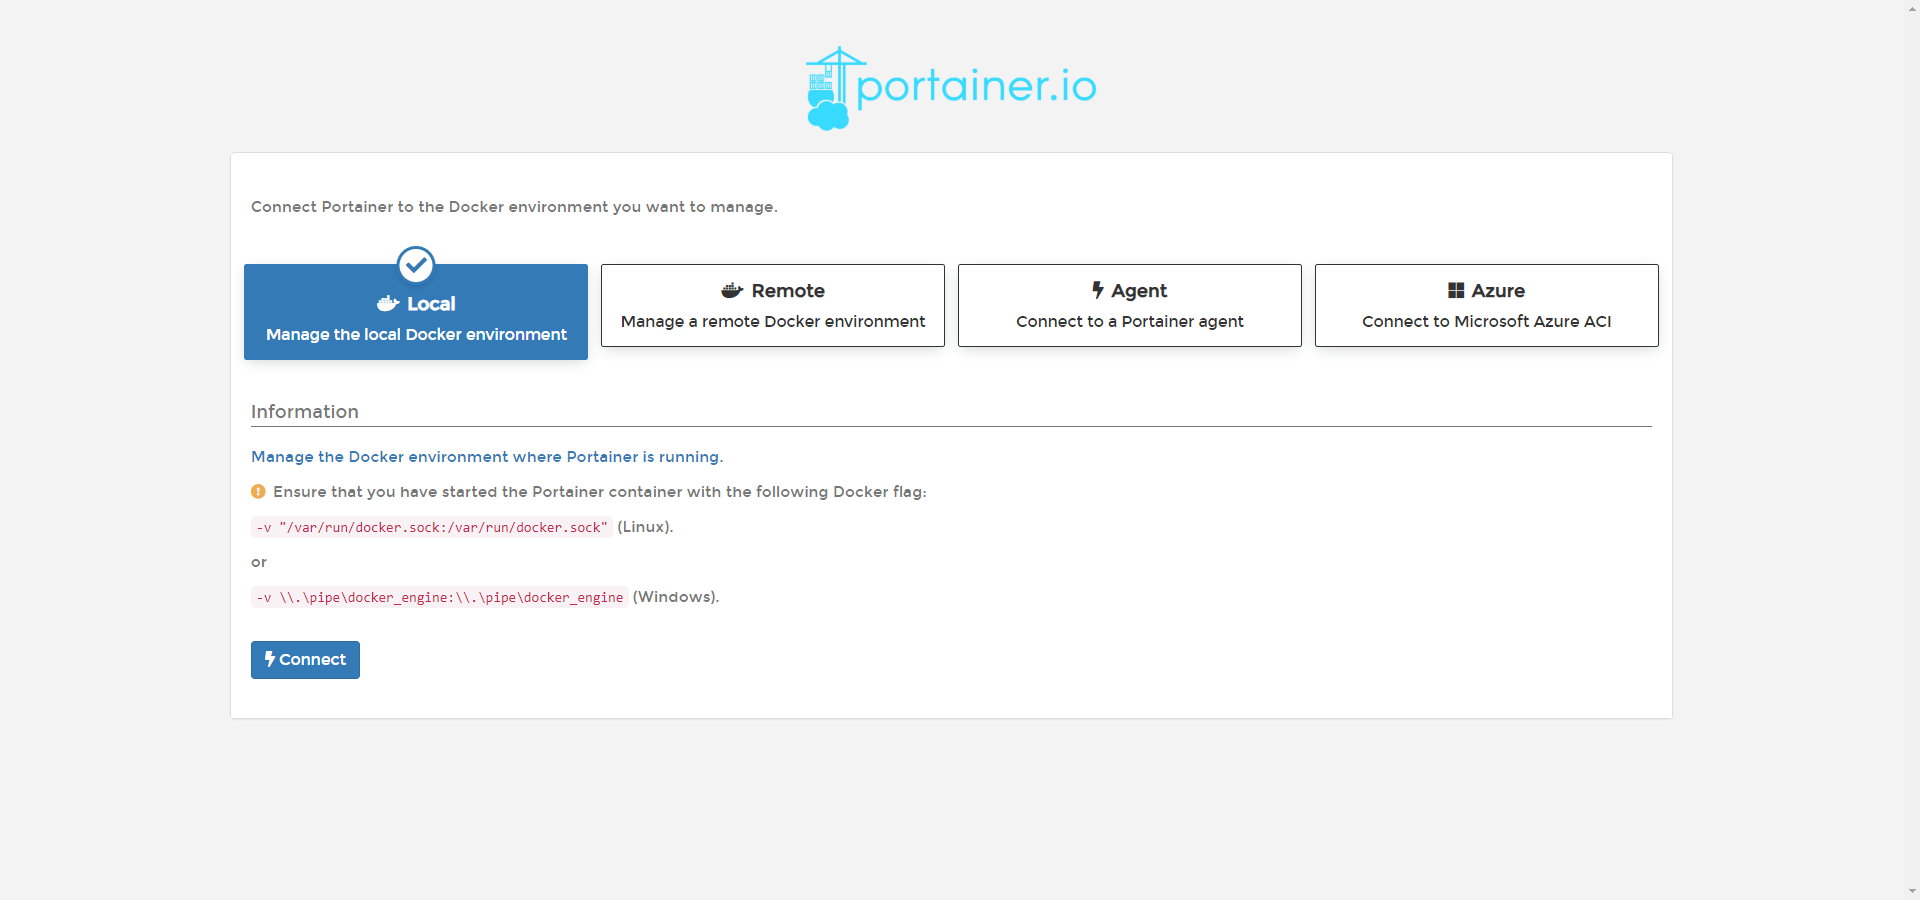The width and height of the screenshot is (1920, 900).
Task: Click the Windows docker_engine pipe snippet
Action: [440, 597]
